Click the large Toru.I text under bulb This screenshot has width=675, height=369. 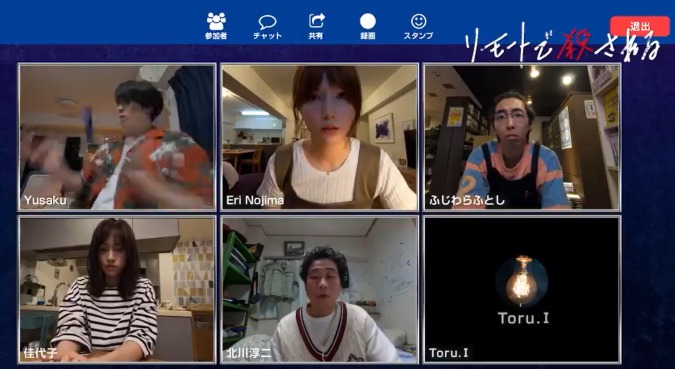[x=523, y=318]
